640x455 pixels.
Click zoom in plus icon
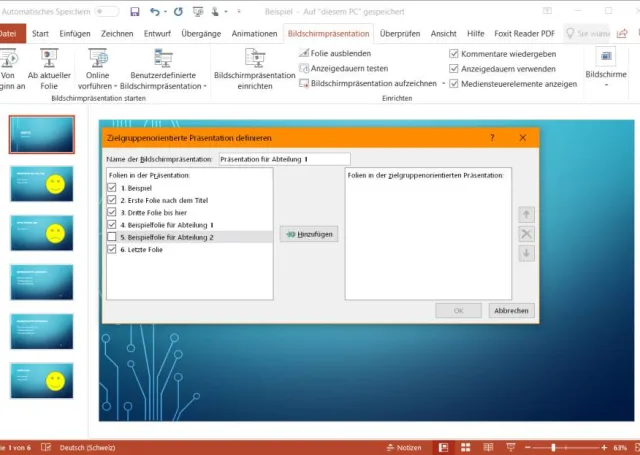click(x=604, y=448)
